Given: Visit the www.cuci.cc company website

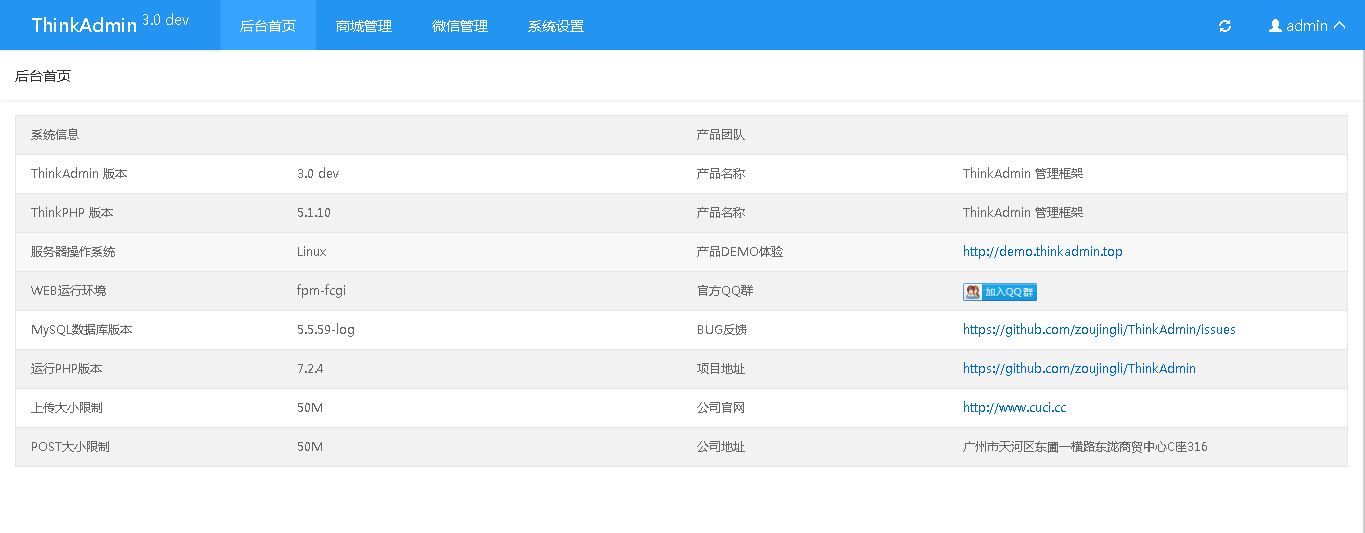Looking at the screenshot, I should click(x=1014, y=408).
